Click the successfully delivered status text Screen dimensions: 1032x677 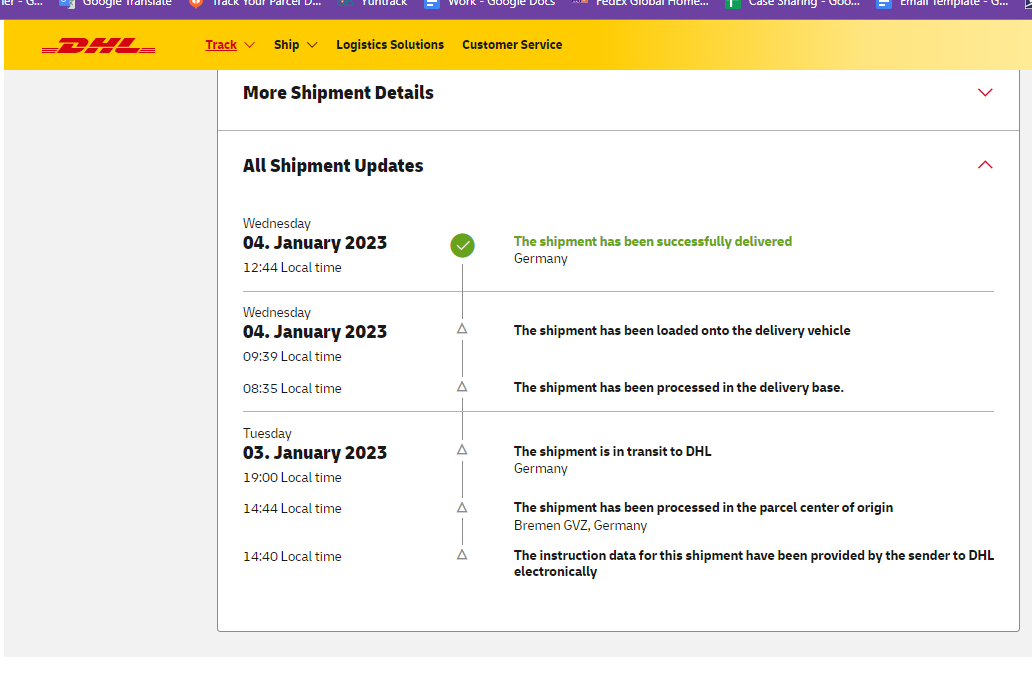tap(652, 241)
